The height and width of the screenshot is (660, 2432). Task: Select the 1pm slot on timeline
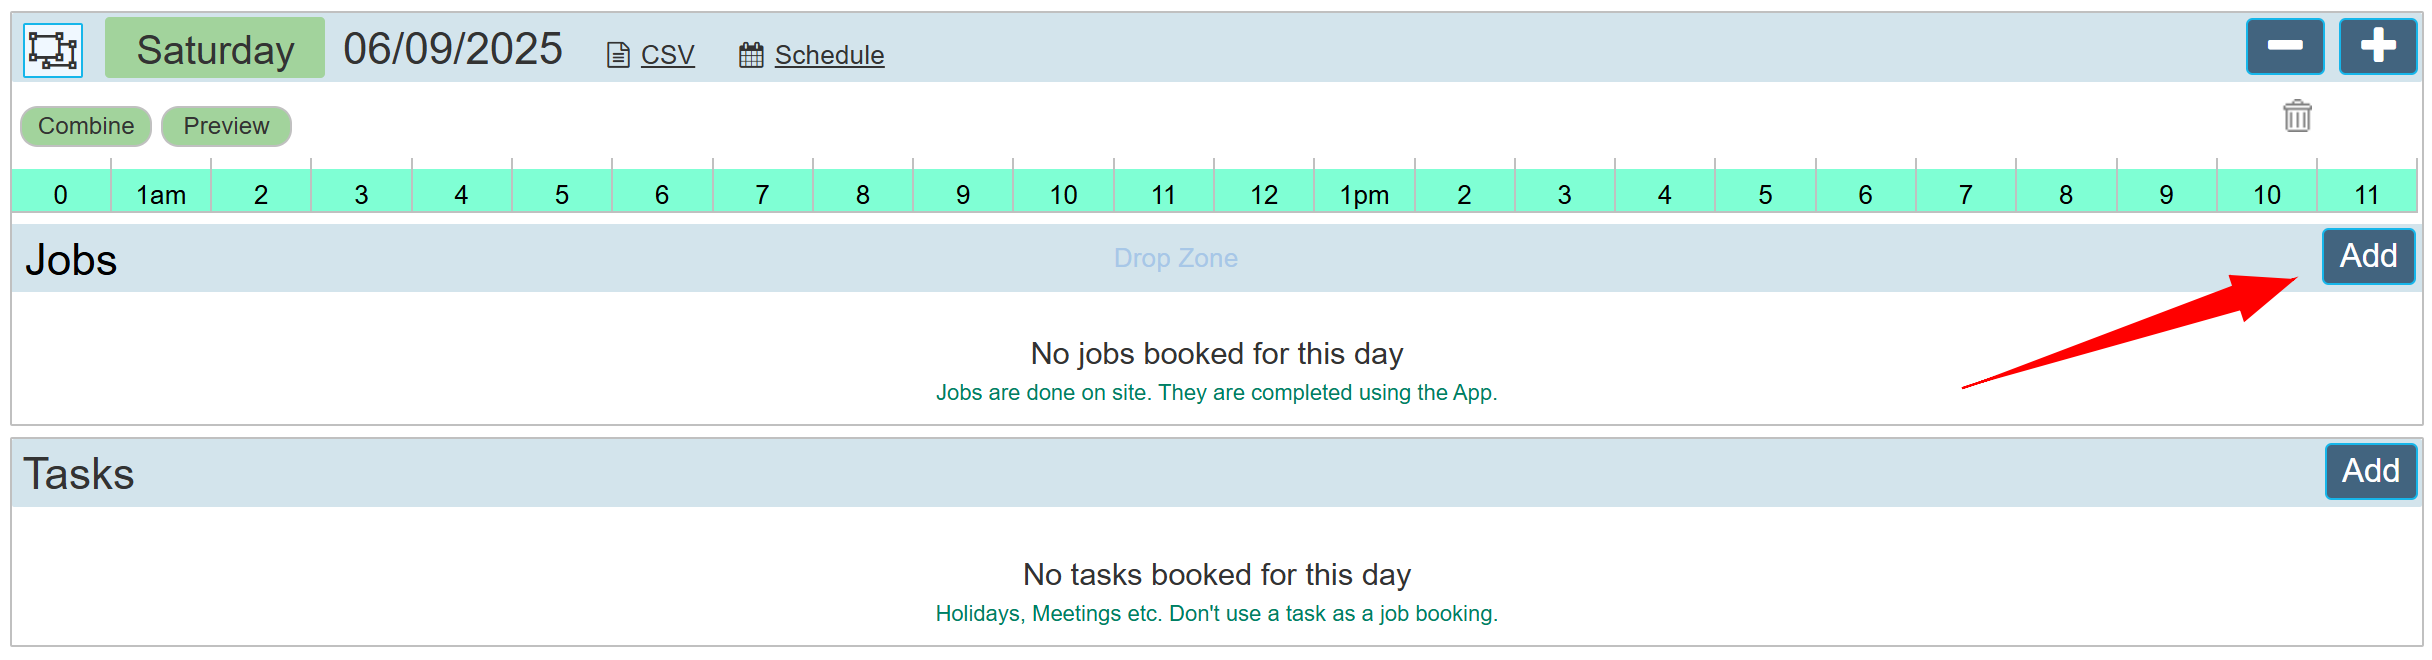[x=1364, y=194]
